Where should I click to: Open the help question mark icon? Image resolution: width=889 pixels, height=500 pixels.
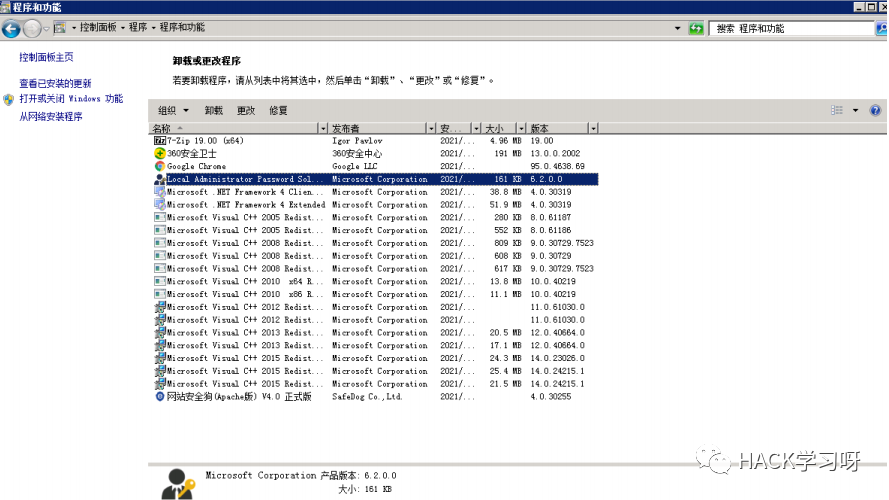pos(875,110)
